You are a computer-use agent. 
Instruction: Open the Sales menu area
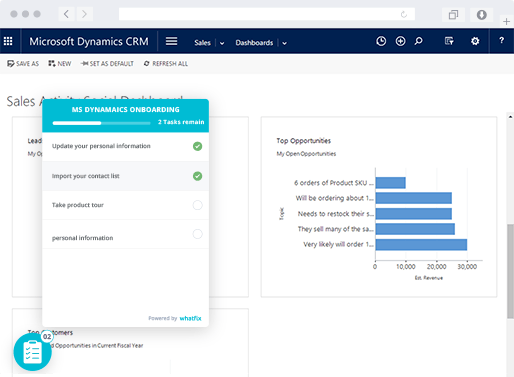(x=202, y=43)
